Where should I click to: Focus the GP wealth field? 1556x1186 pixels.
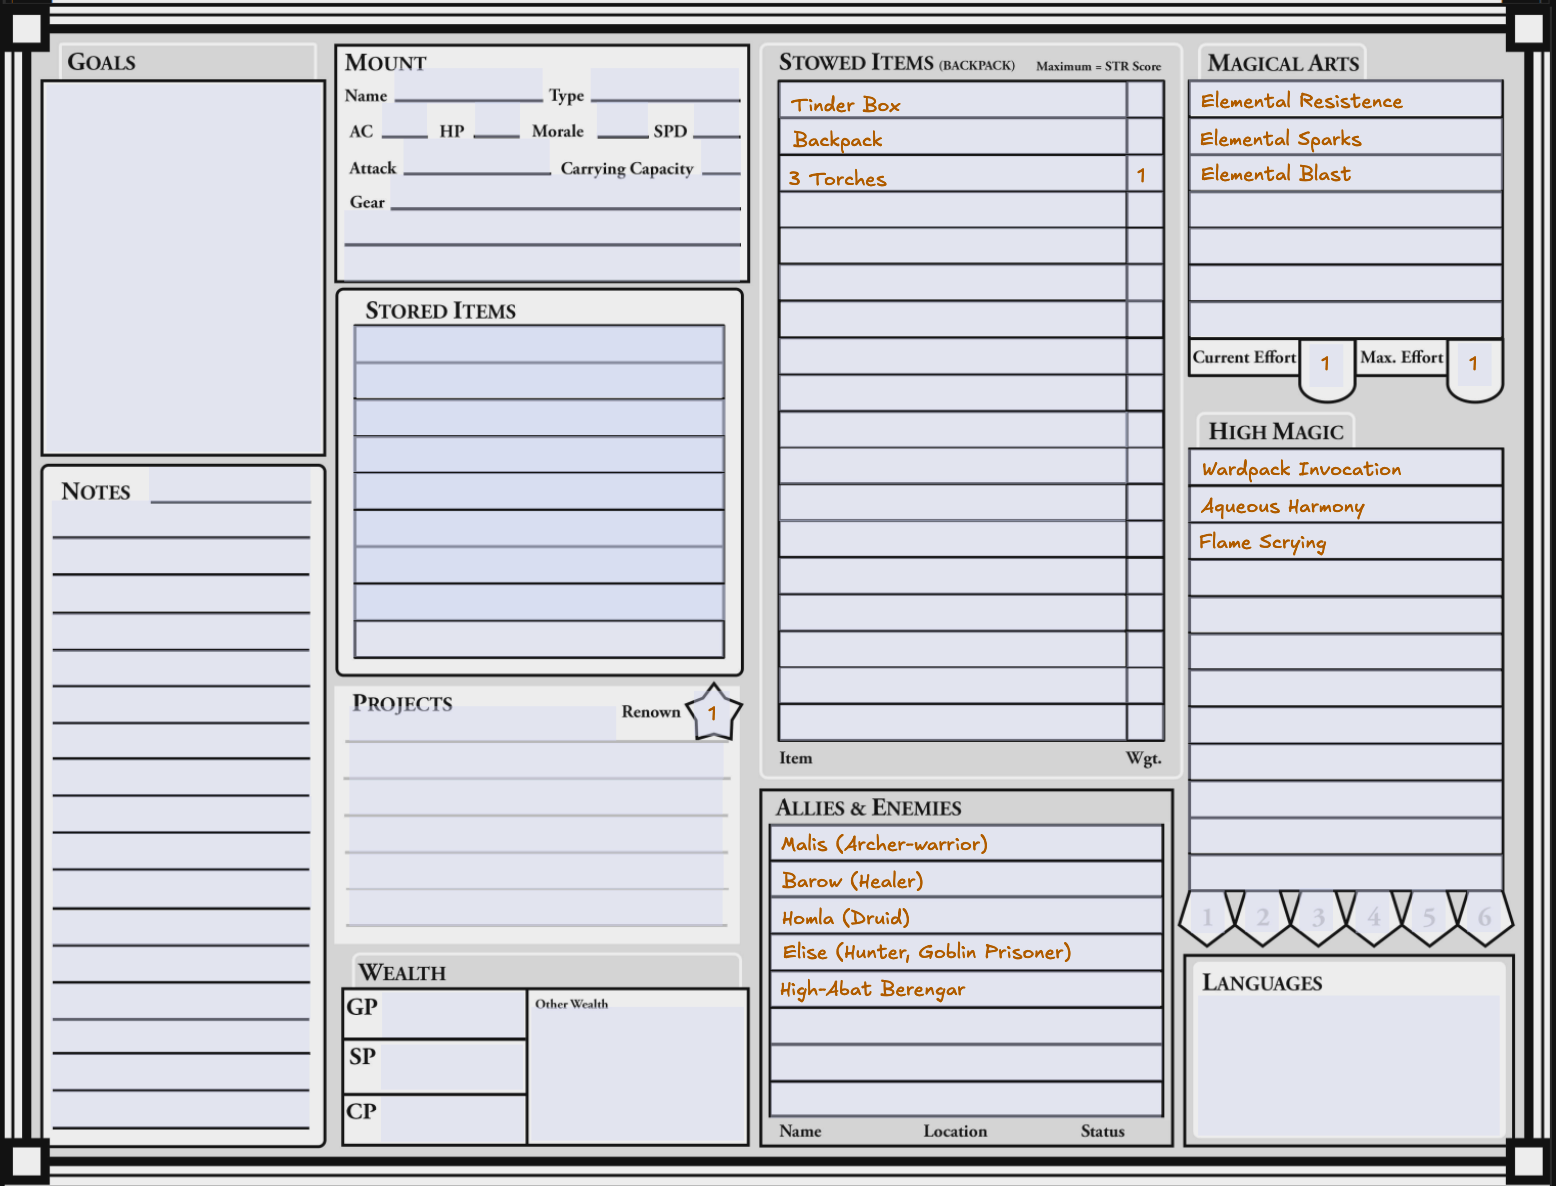pos(452,1015)
